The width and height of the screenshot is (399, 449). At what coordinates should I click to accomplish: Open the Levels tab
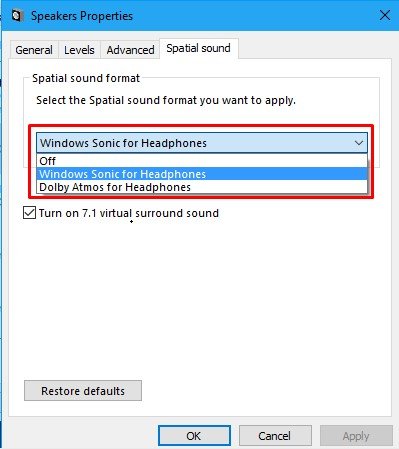[x=79, y=50]
